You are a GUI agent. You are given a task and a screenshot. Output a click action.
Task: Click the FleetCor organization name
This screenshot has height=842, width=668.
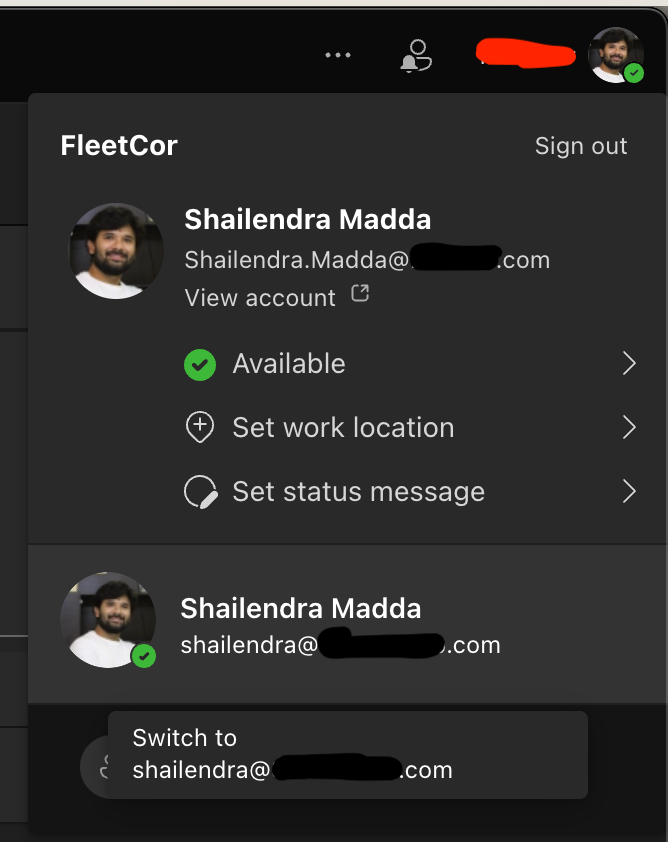click(119, 145)
